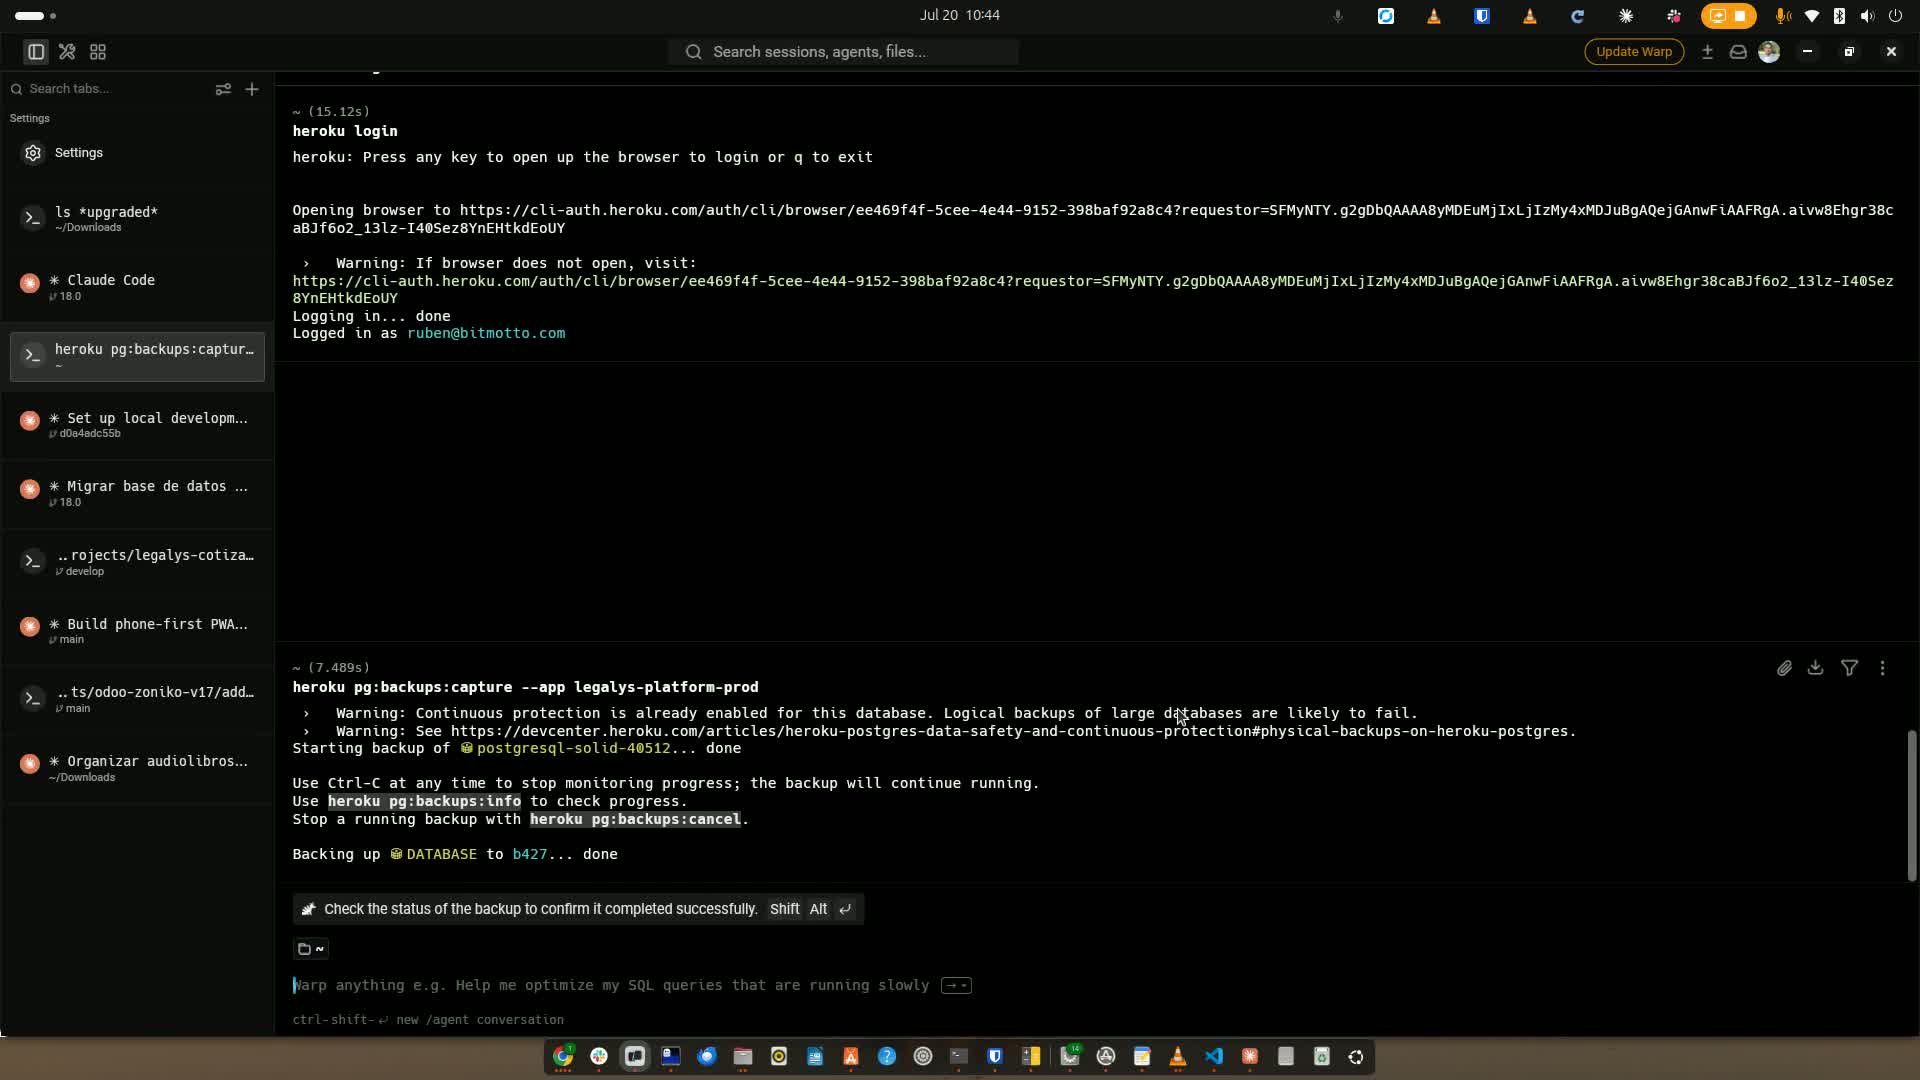Open the Trash from the dock
1920x1080 pixels.
pos(1322,1057)
